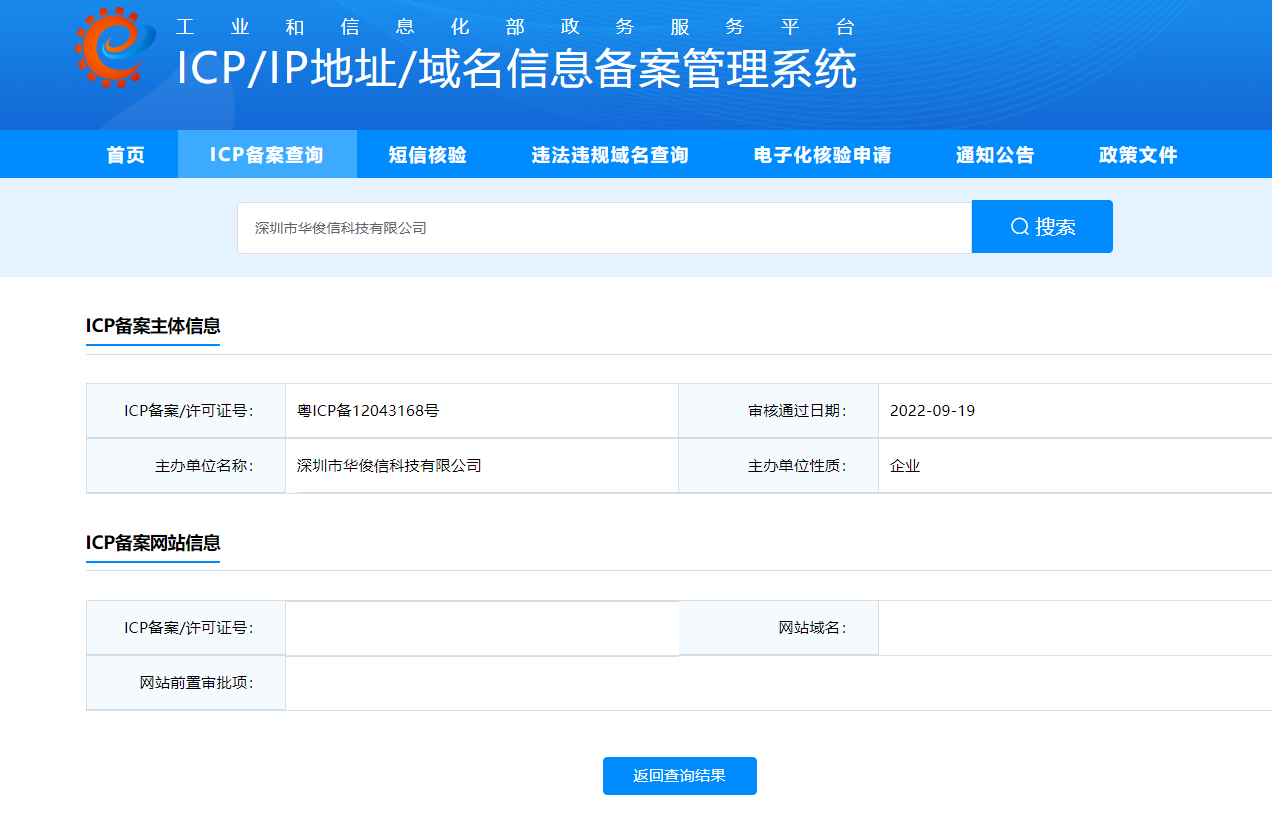Click the ICP备案主体信息 section heading

(153, 326)
